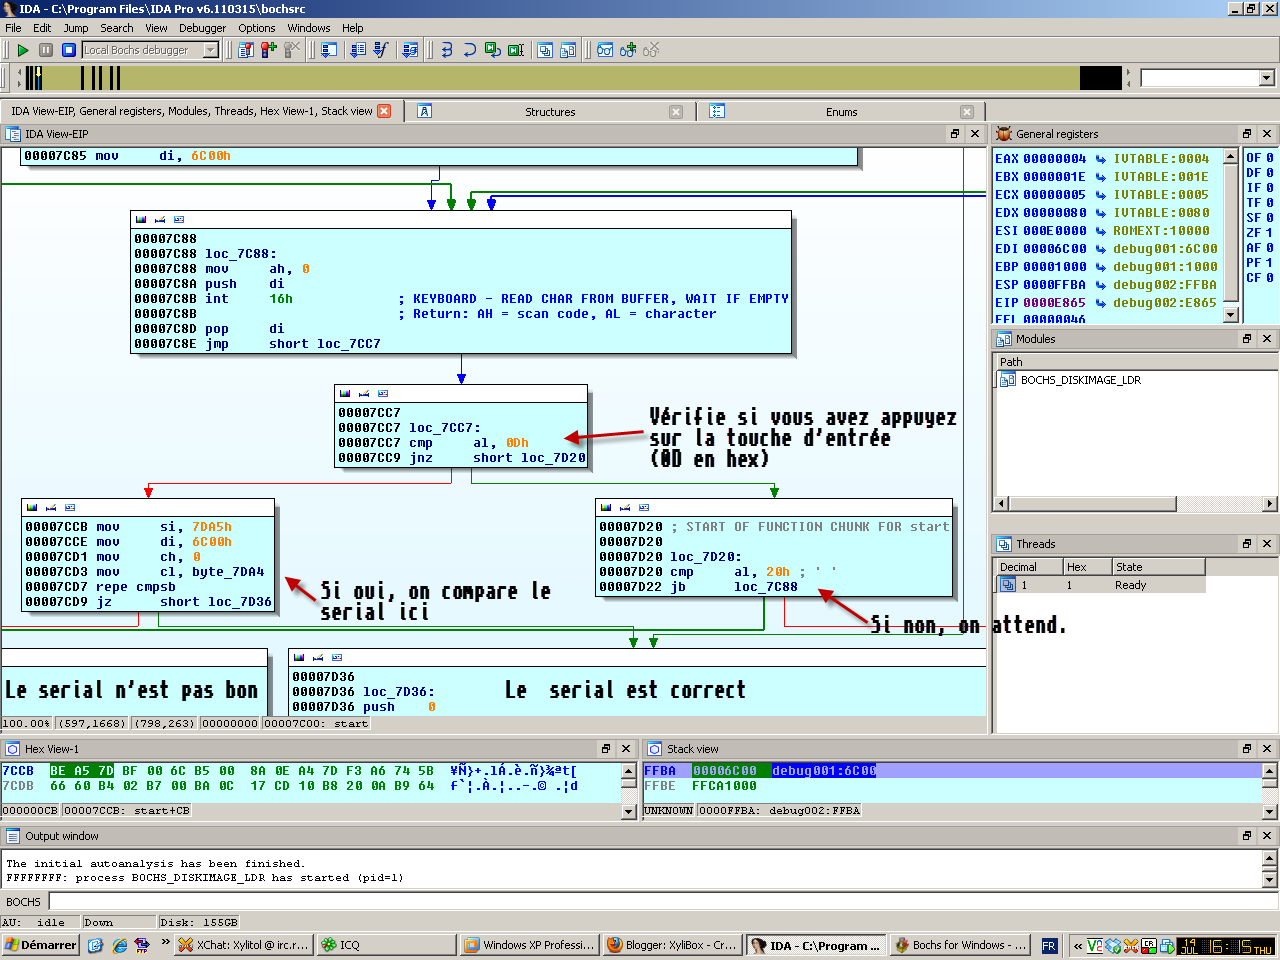Open the Search menu
Viewport: 1280px width, 960px height.
click(116, 28)
